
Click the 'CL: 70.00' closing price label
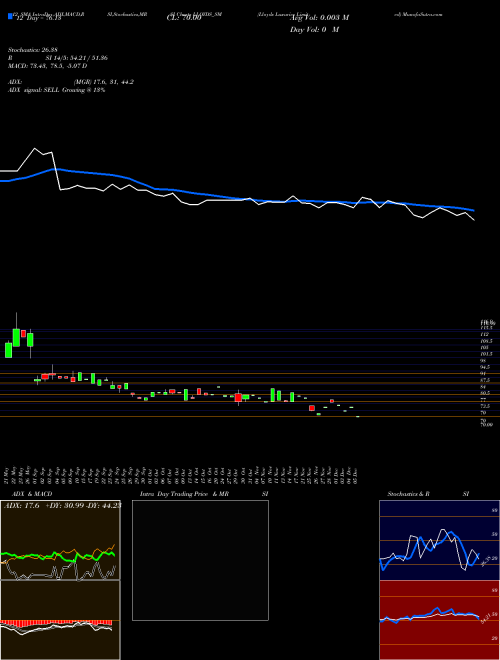click(x=184, y=18)
